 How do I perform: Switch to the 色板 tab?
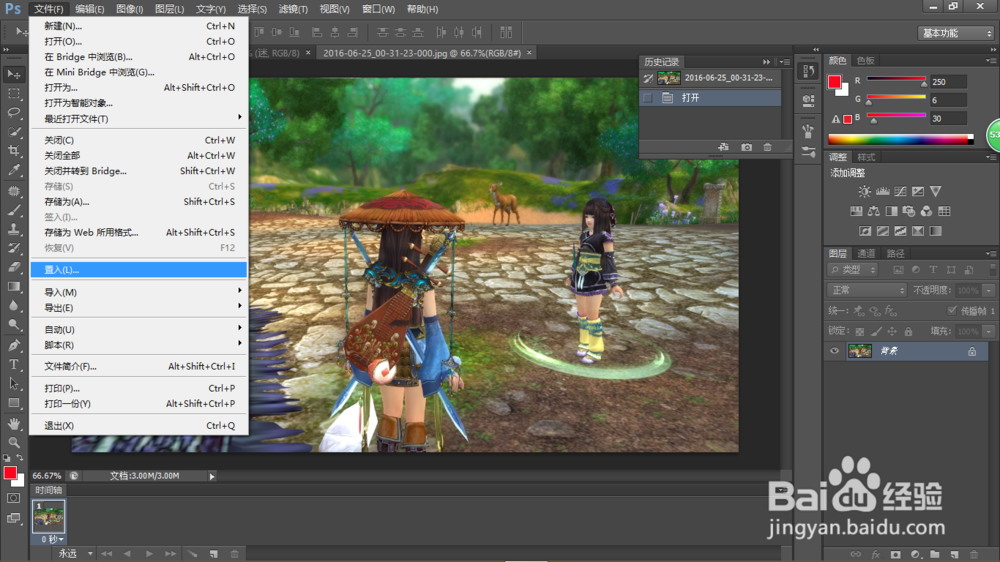(865, 61)
